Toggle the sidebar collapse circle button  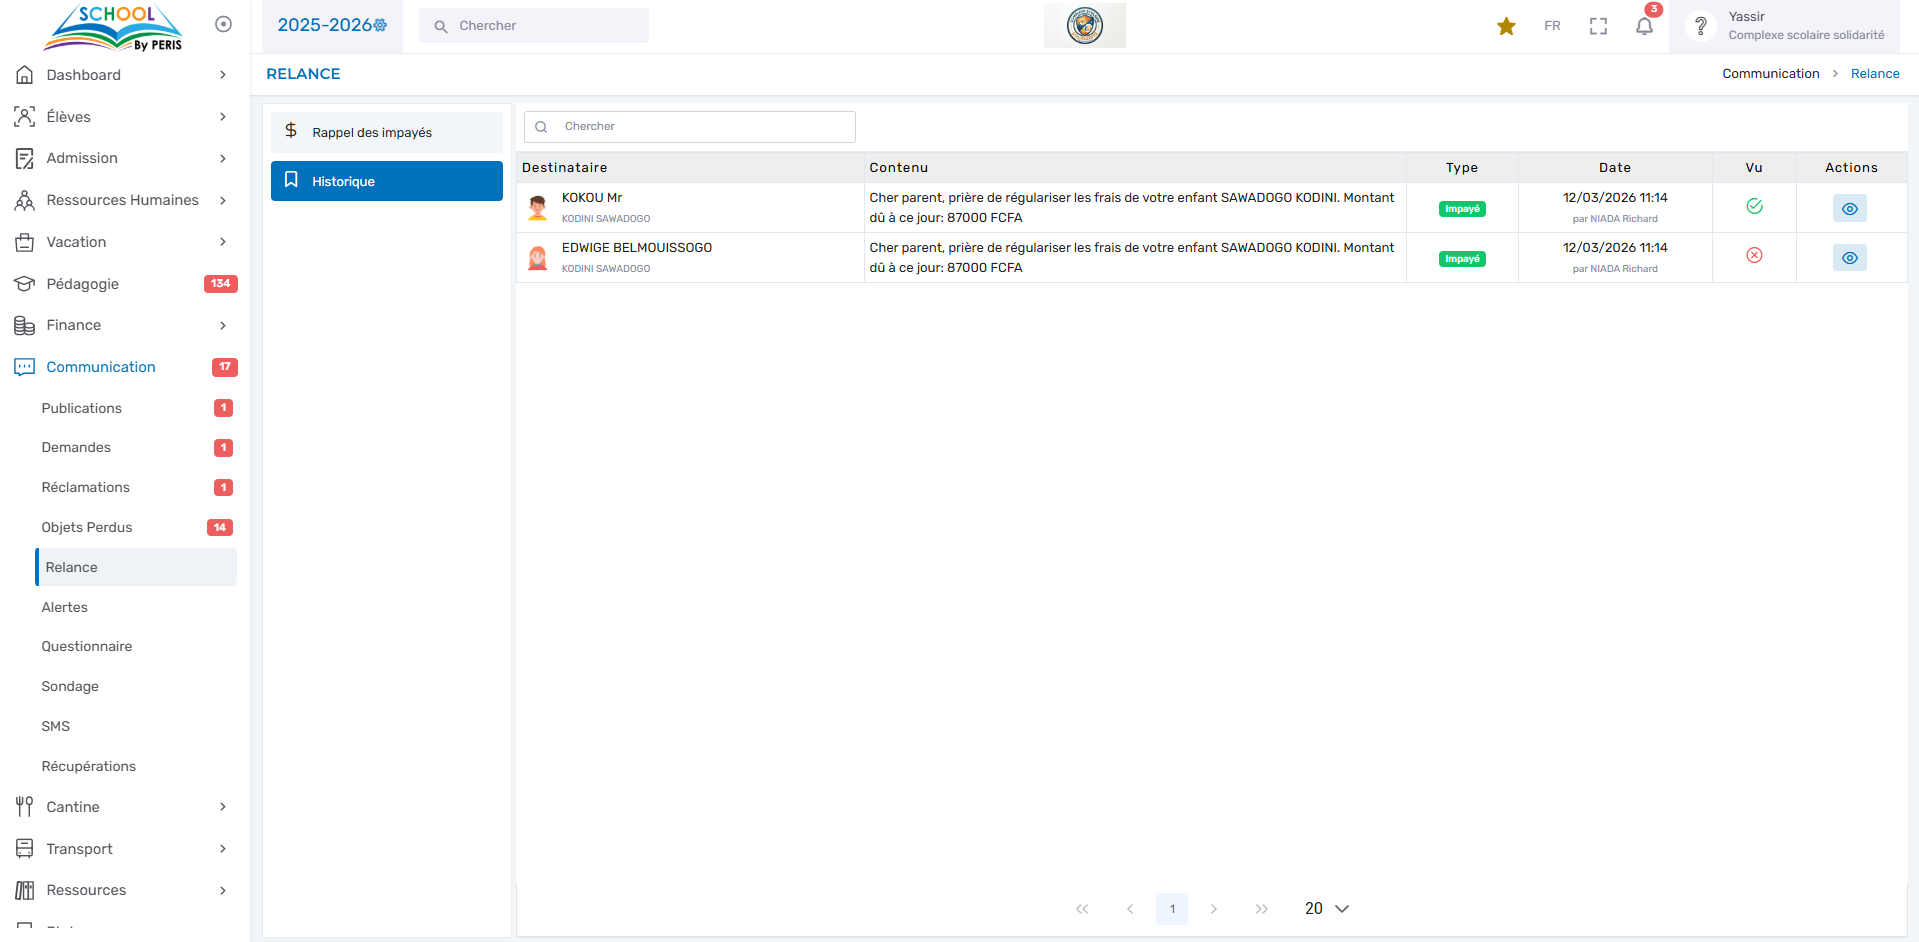[223, 24]
